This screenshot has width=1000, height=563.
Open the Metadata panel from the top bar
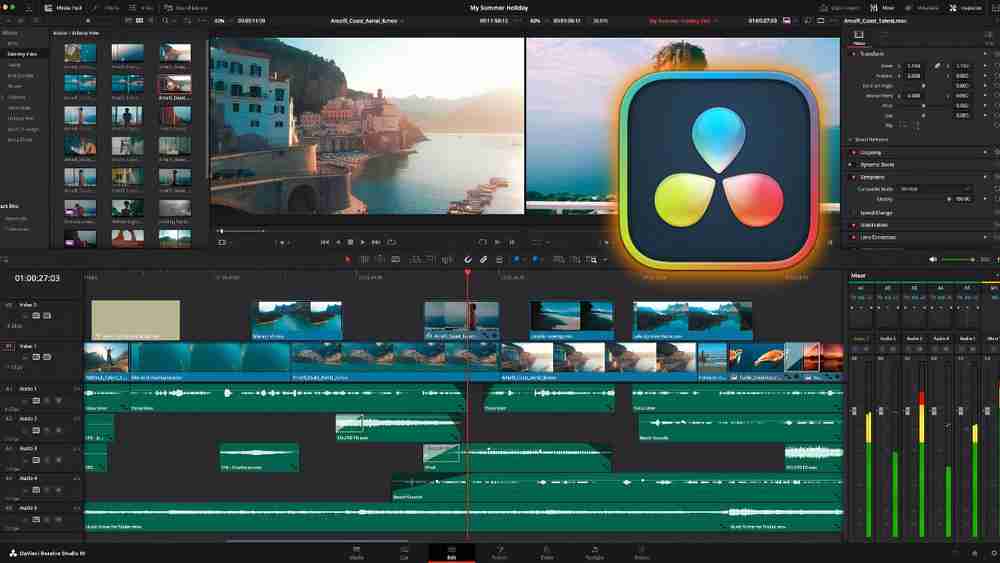click(x=922, y=8)
